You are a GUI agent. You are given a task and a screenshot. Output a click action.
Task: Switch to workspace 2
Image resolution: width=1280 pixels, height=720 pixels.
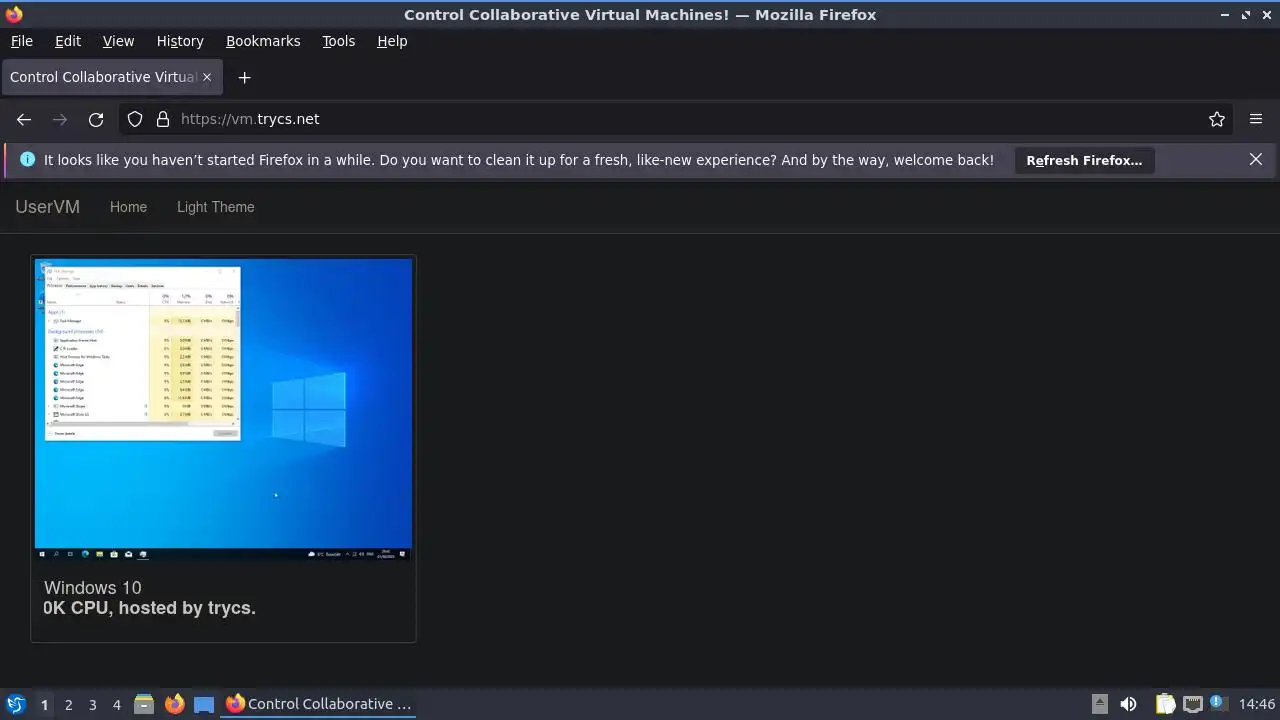coord(68,704)
